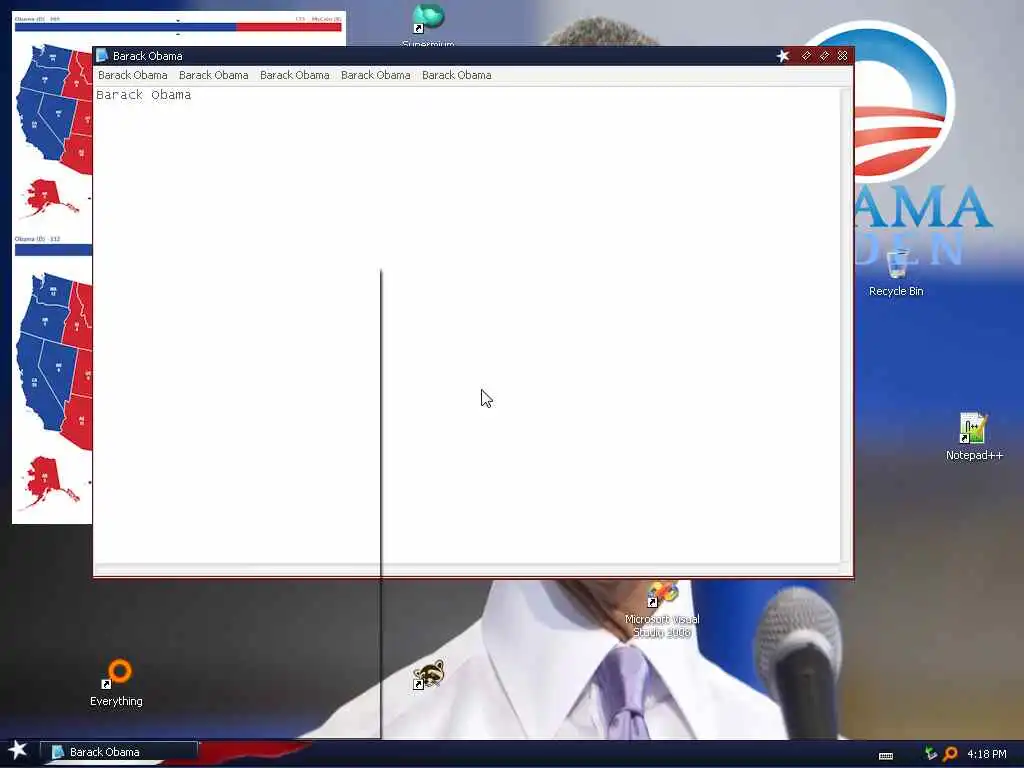
Task: Select the Microsoft Visual Studio 2008 shortcut
Action: point(662,610)
